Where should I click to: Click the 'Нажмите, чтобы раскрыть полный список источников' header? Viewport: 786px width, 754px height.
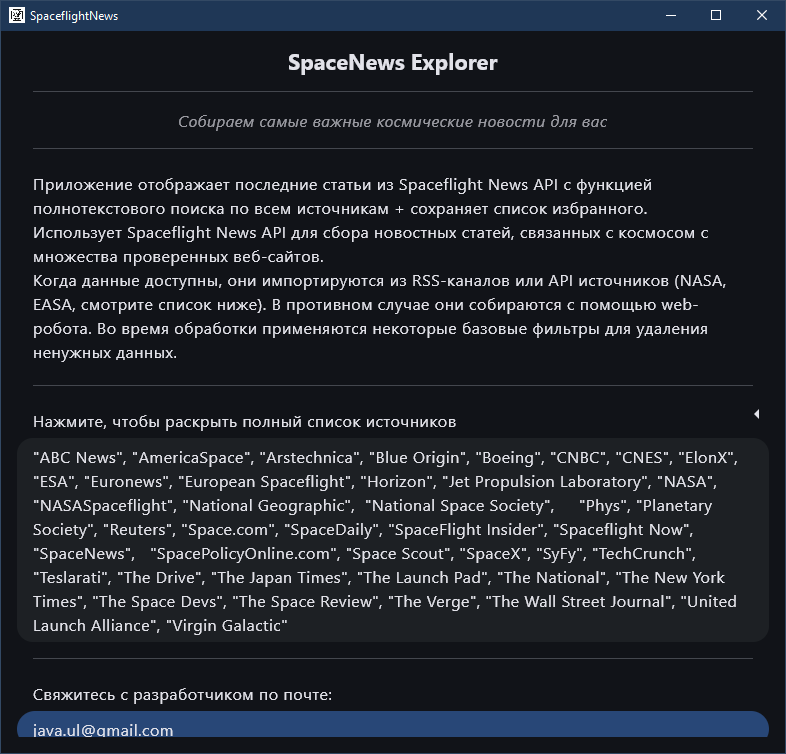245,422
